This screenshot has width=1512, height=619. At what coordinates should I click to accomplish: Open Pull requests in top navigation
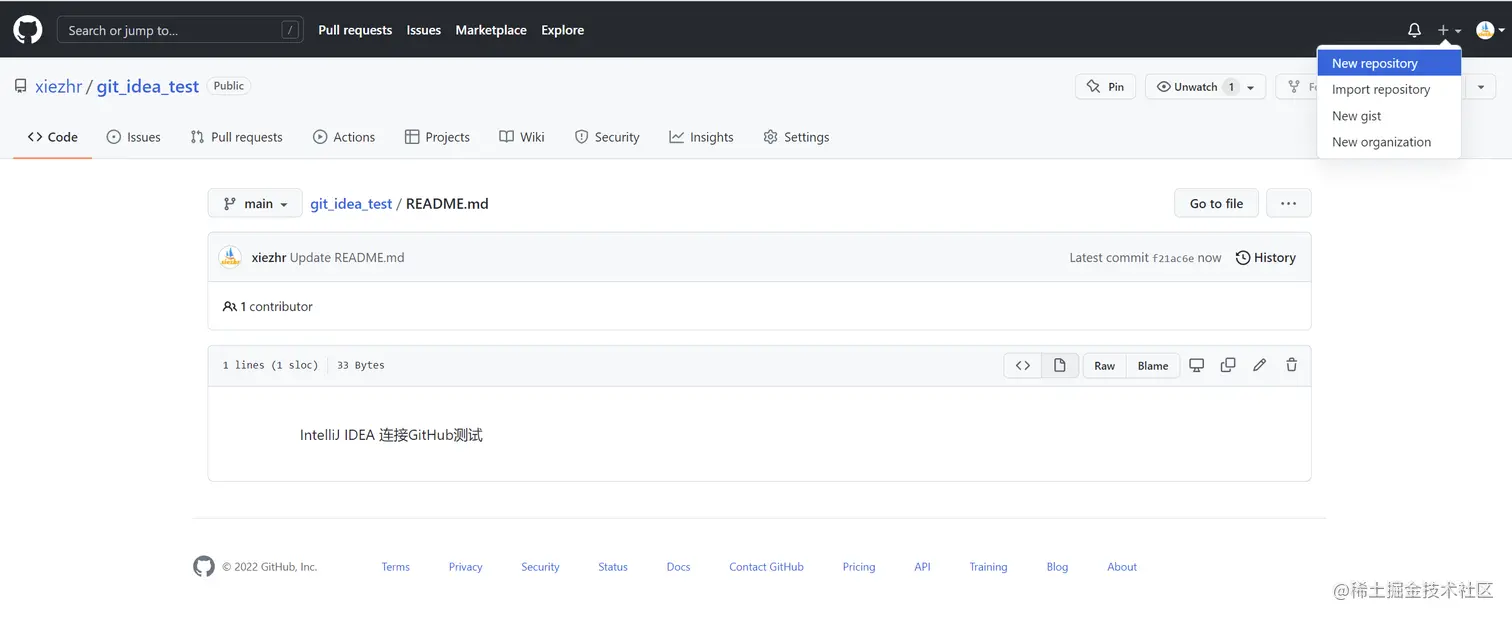pos(355,30)
